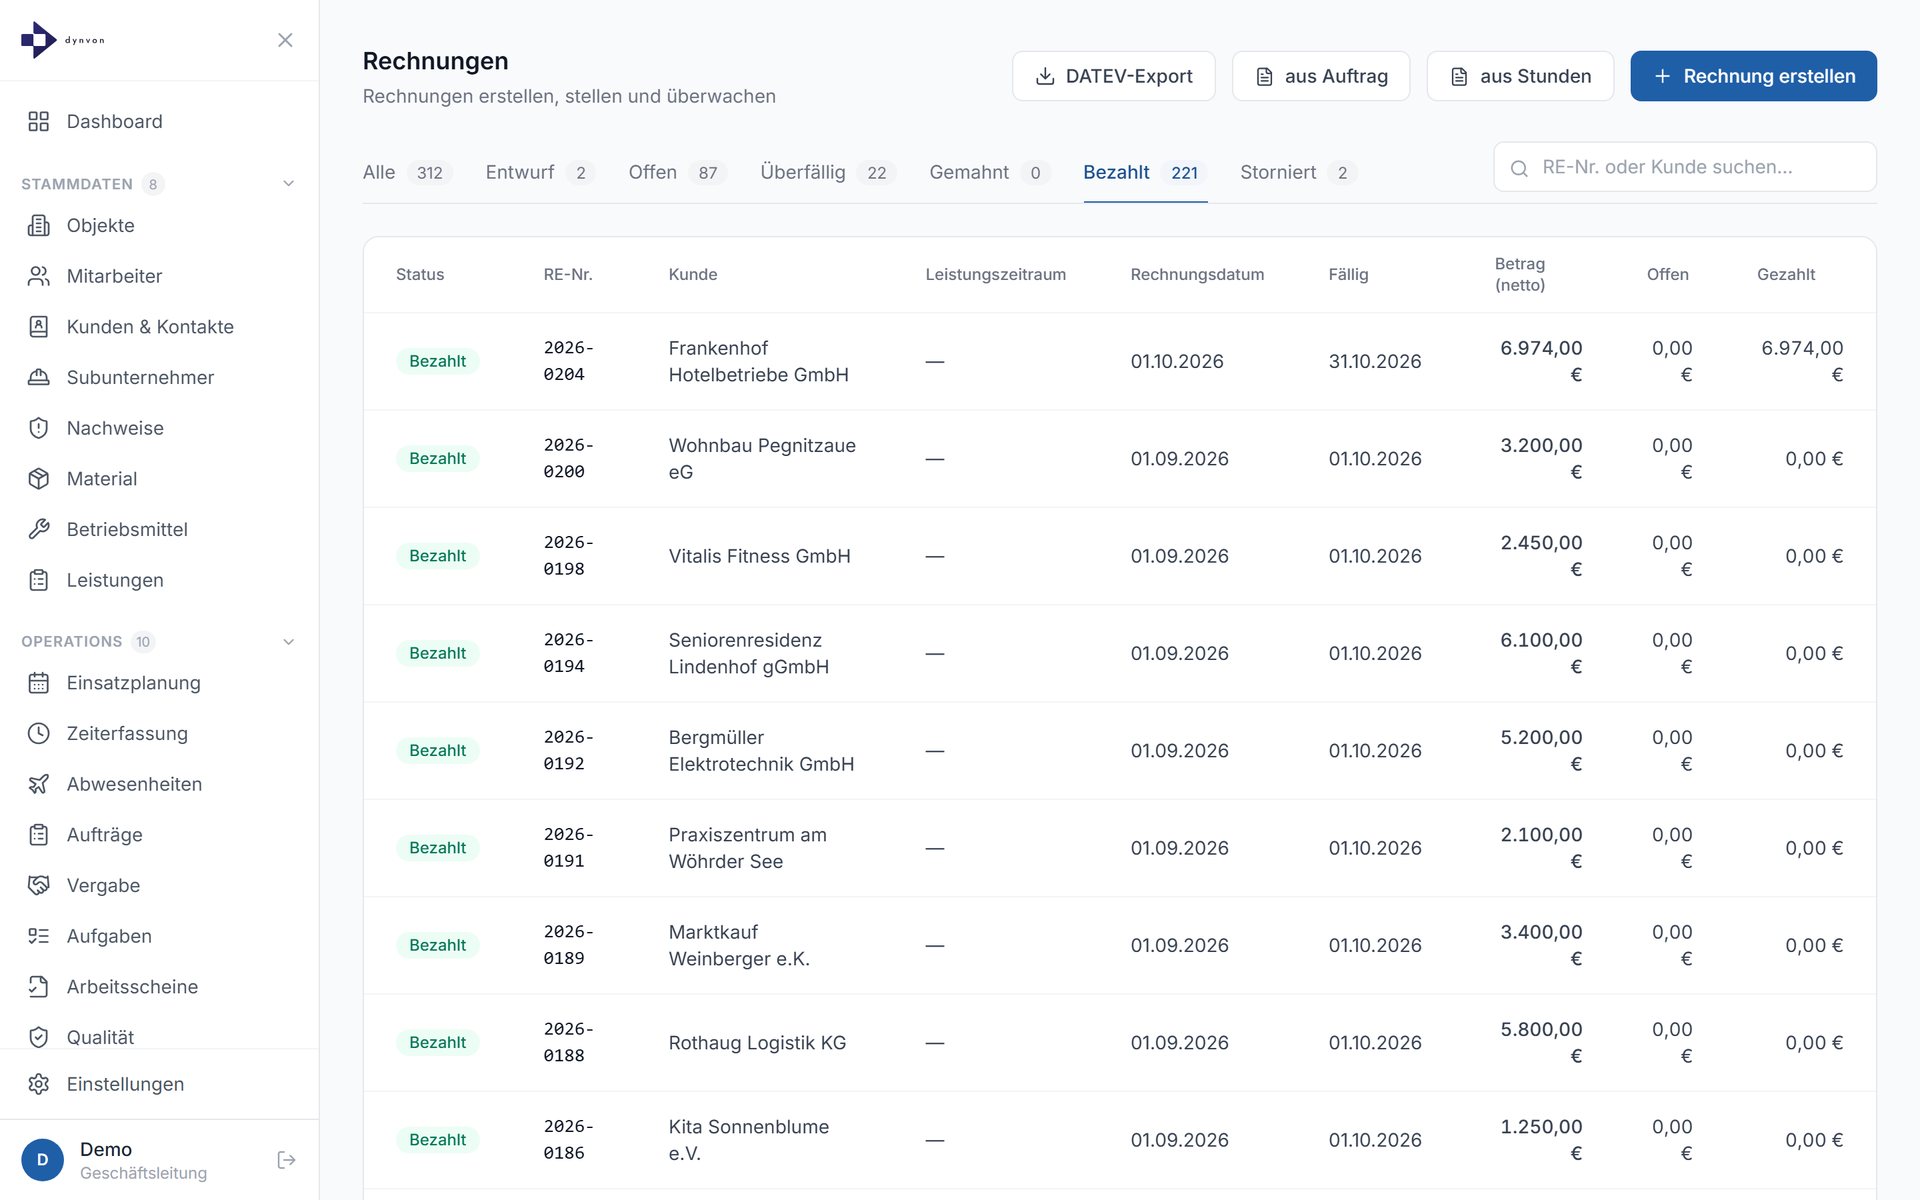
Task: Open Zeiterfassung via the clock icon
Action: click(x=38, y=733)
